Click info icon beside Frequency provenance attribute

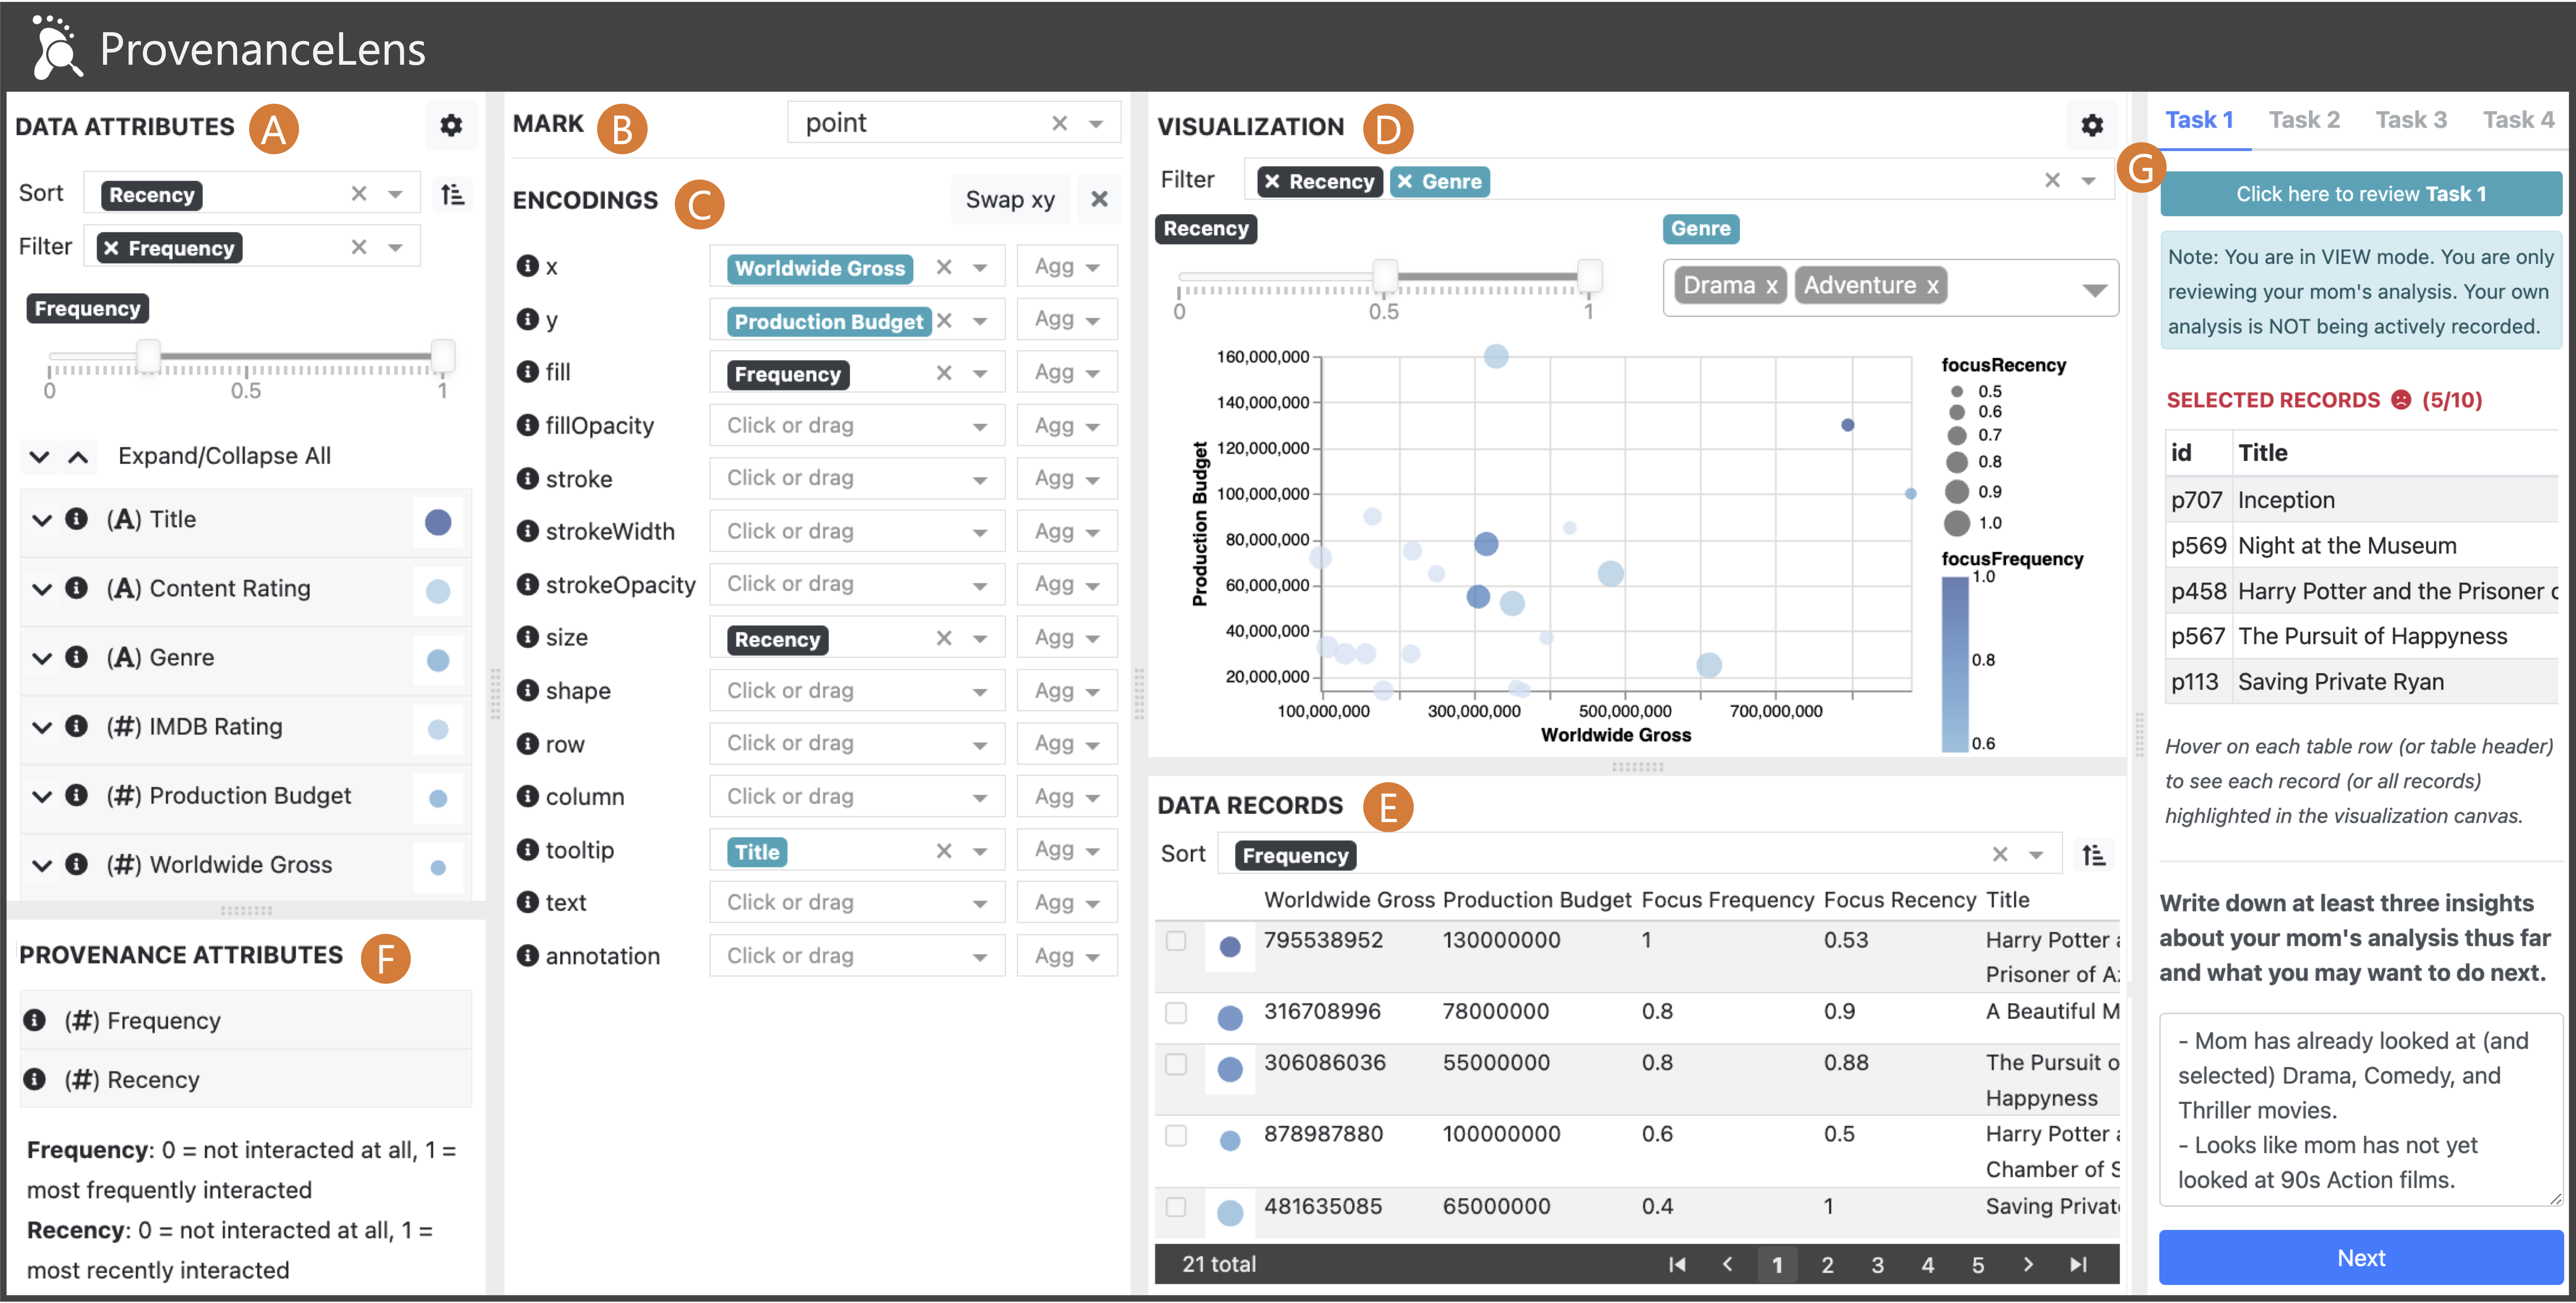(x=35, y=1020)
